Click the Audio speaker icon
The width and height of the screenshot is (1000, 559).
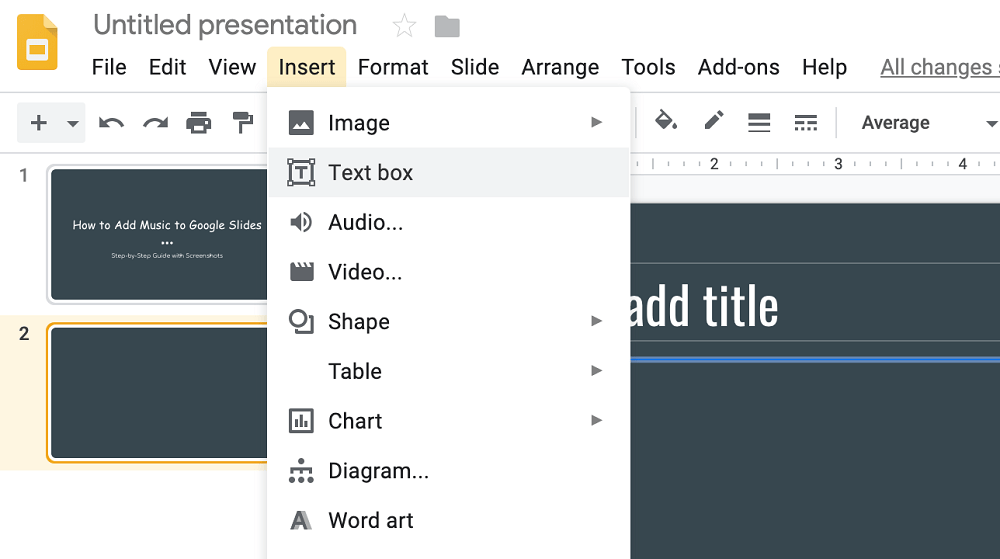(301, 222)
